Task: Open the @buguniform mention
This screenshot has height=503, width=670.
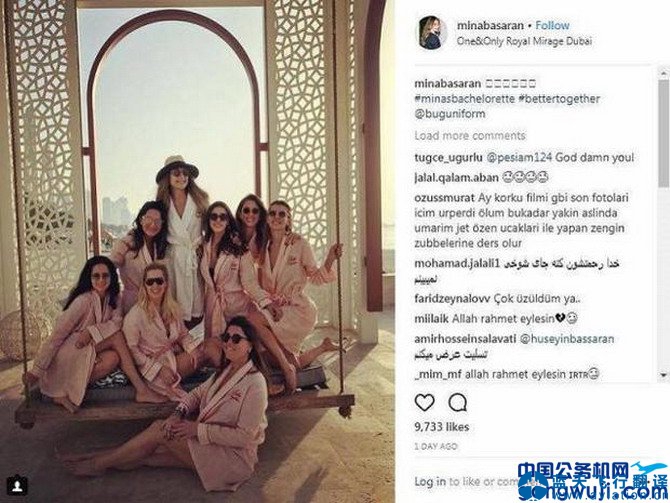Action: click(x=450, y=114)
